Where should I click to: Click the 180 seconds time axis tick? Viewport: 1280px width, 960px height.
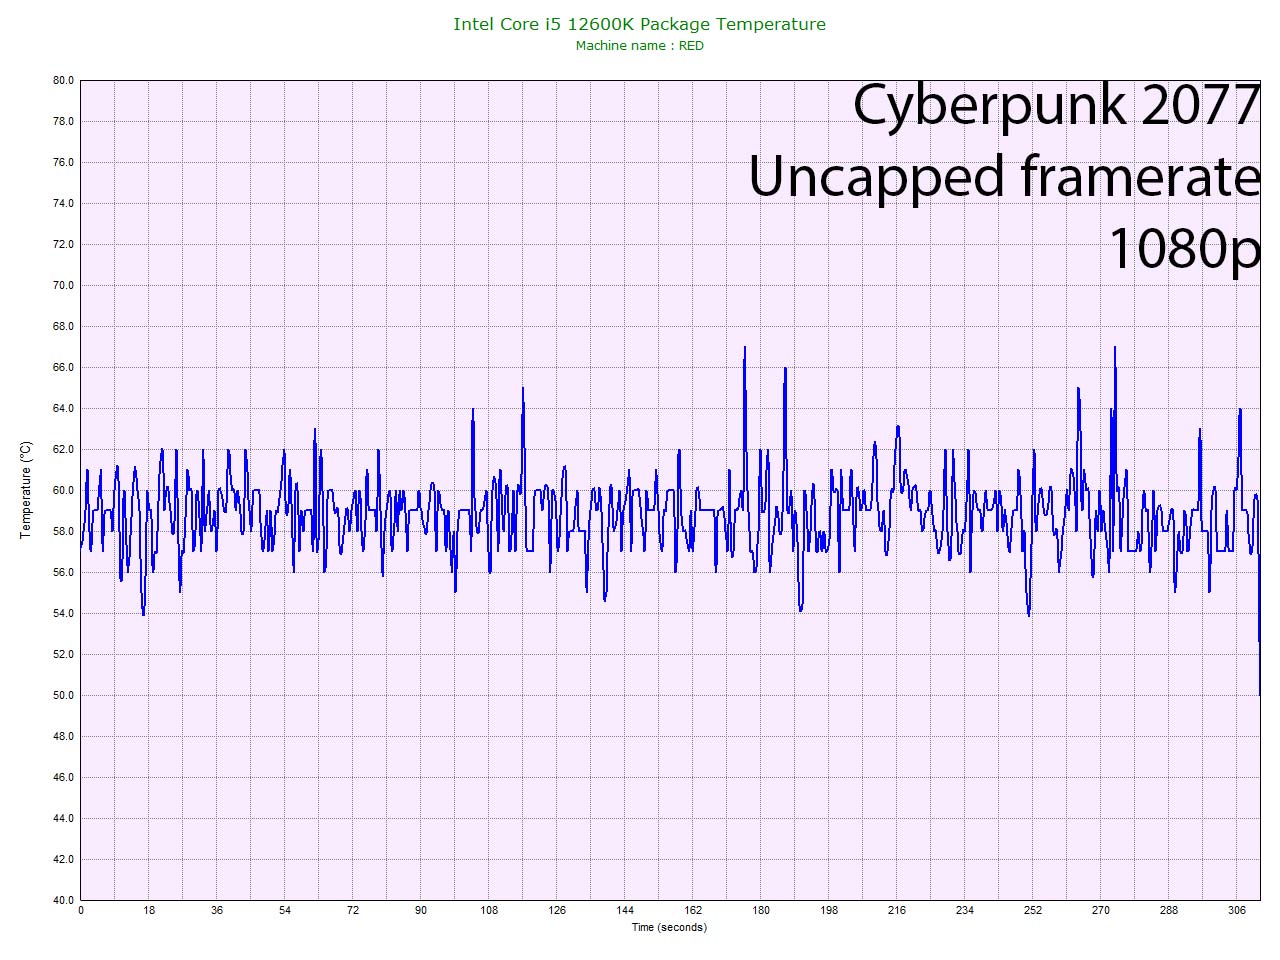(761, 910)
